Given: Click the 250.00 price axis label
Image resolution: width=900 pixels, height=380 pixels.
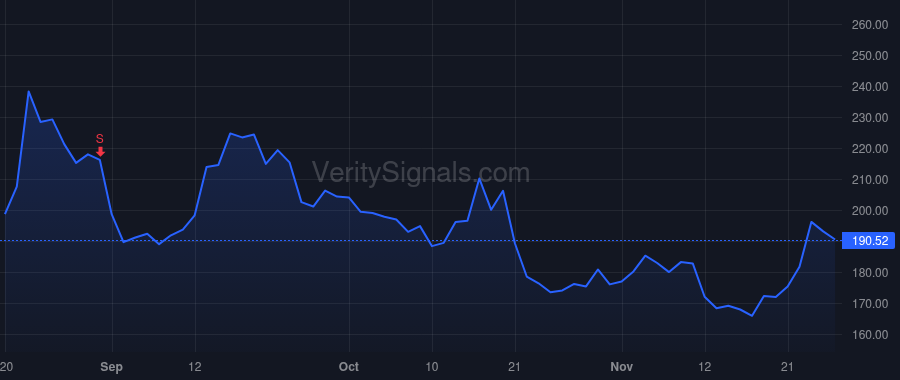Looking at the screenshot, I should 870,56.
